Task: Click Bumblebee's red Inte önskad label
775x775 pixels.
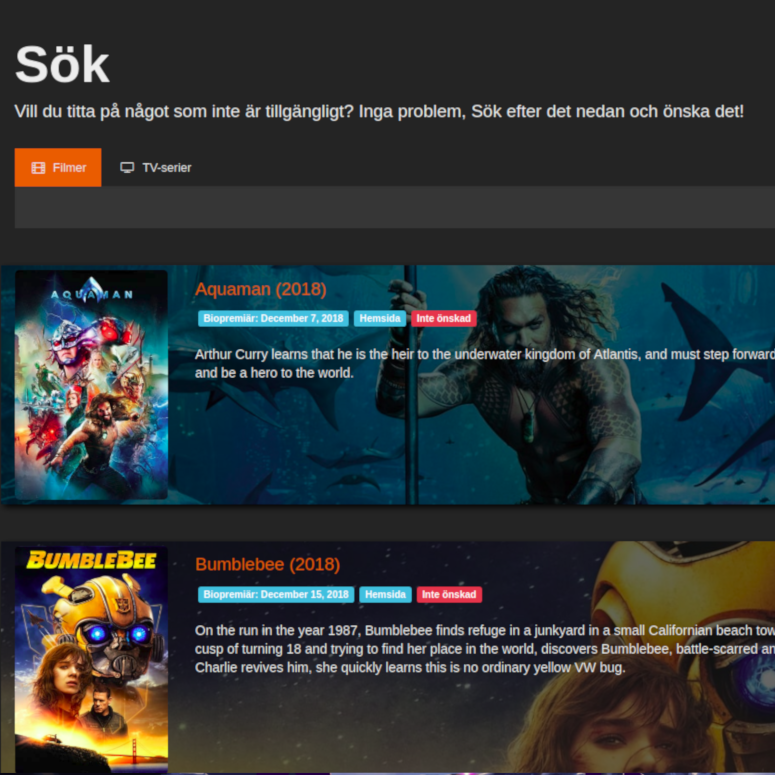Action: pos(449,594)
